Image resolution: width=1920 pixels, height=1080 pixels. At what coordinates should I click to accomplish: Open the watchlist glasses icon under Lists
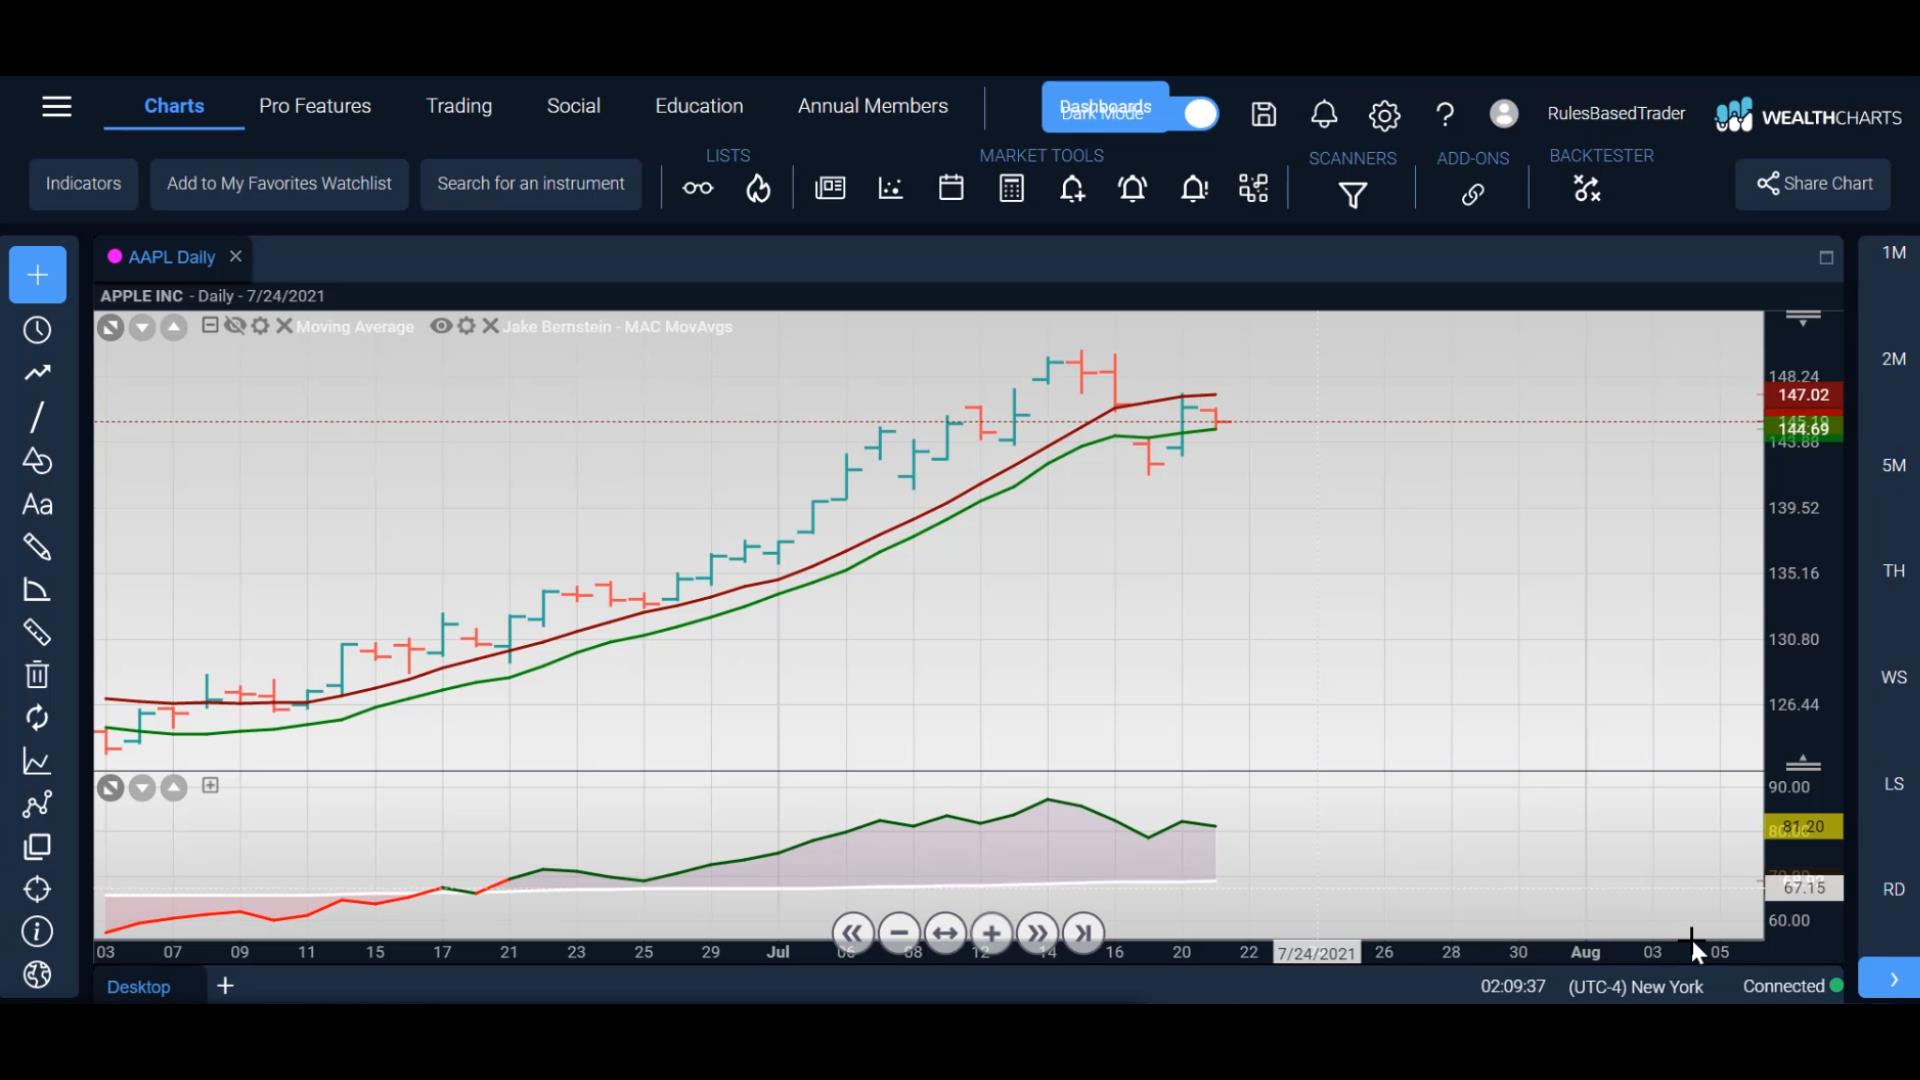coord(698,188)
